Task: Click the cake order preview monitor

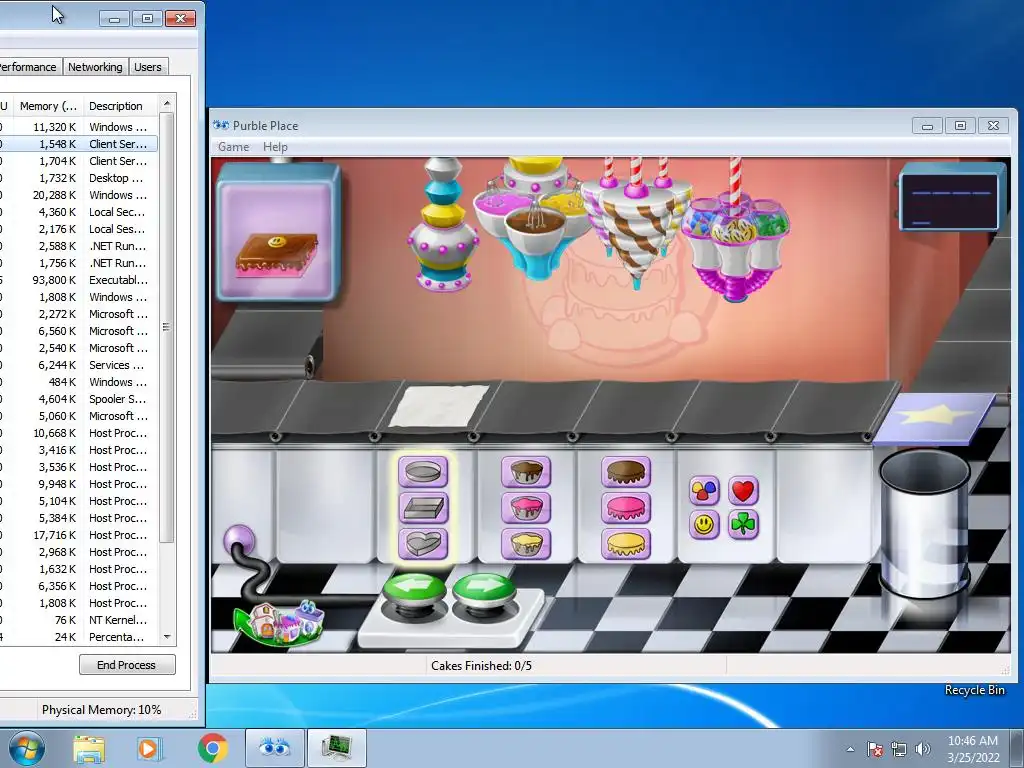Action: (x=278, y=234)
